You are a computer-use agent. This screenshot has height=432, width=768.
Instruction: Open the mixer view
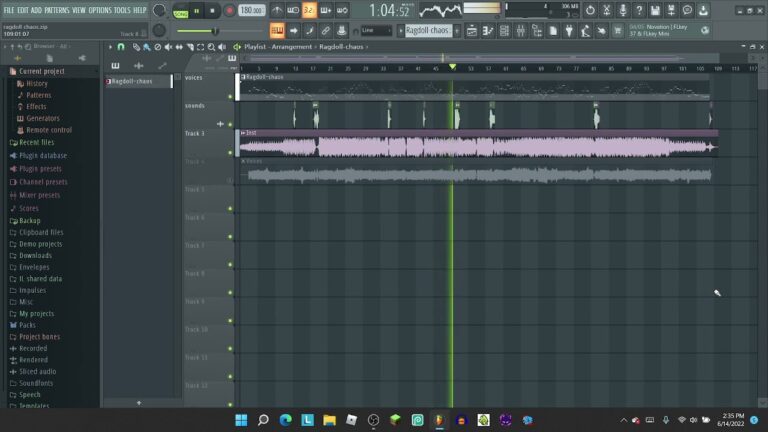pyautogui.click(x=521, y=31)
